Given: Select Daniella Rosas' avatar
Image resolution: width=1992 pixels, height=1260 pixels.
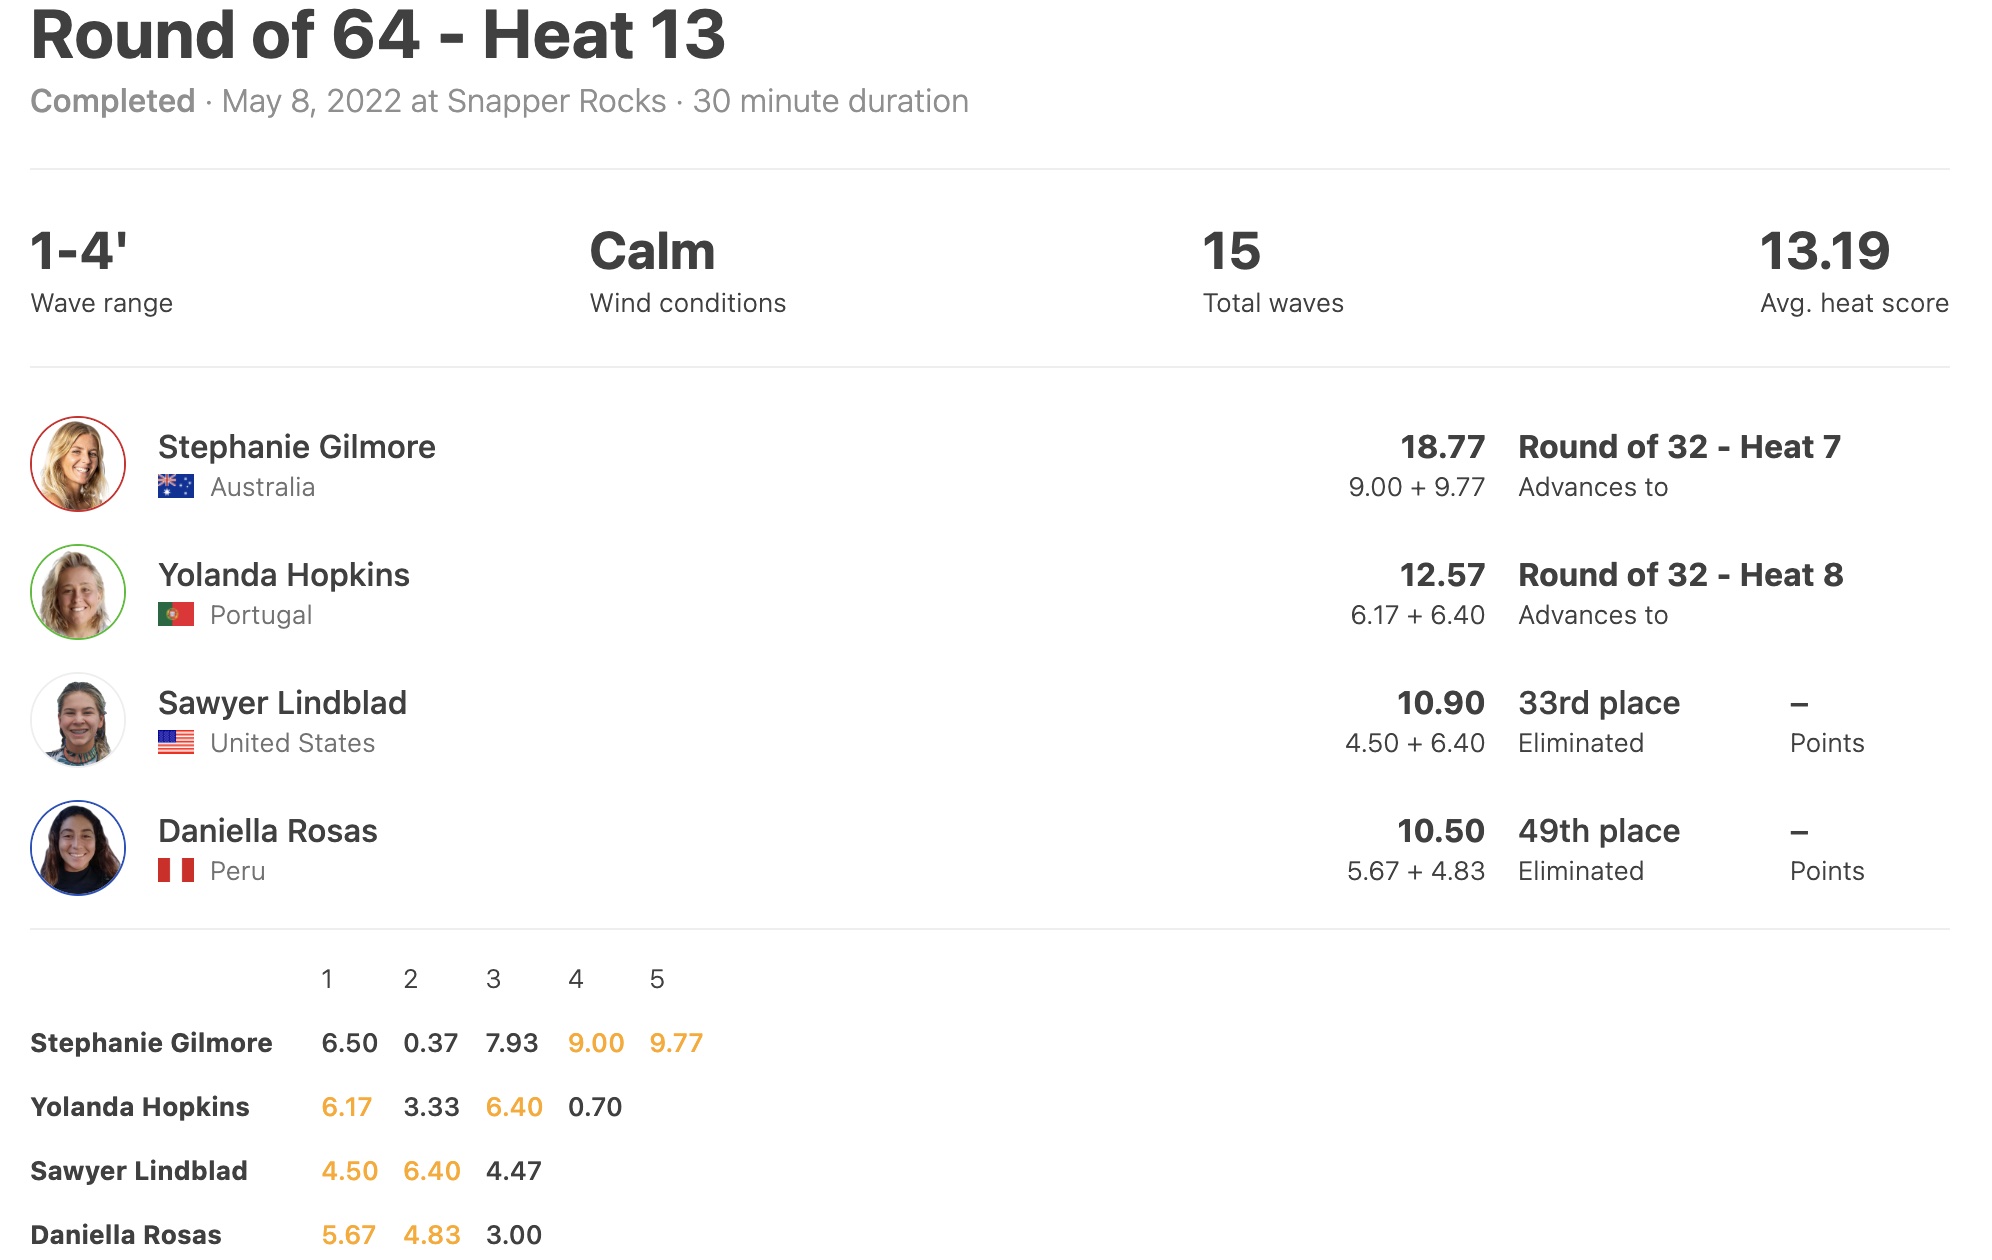Looking at the screenshot, I should pyautogui.click(x=78, y=848).
